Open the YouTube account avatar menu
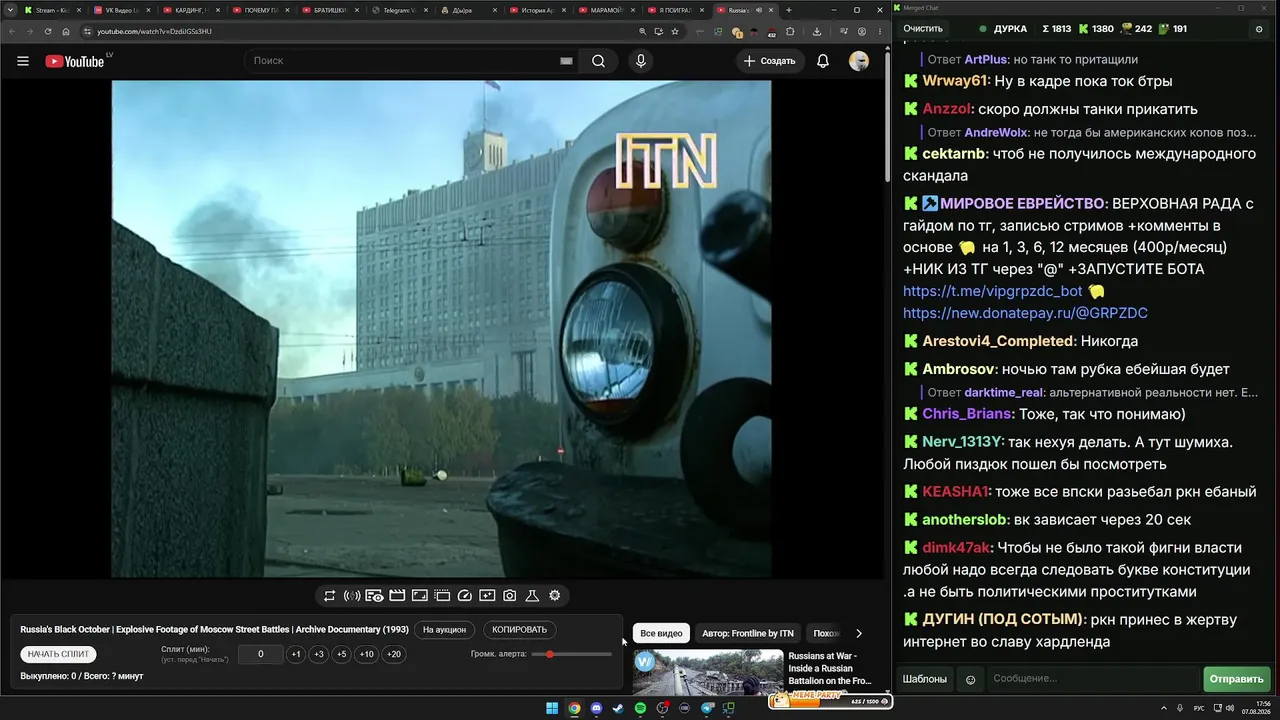Viewport: 1280px width, 720px height. [859, 61]
